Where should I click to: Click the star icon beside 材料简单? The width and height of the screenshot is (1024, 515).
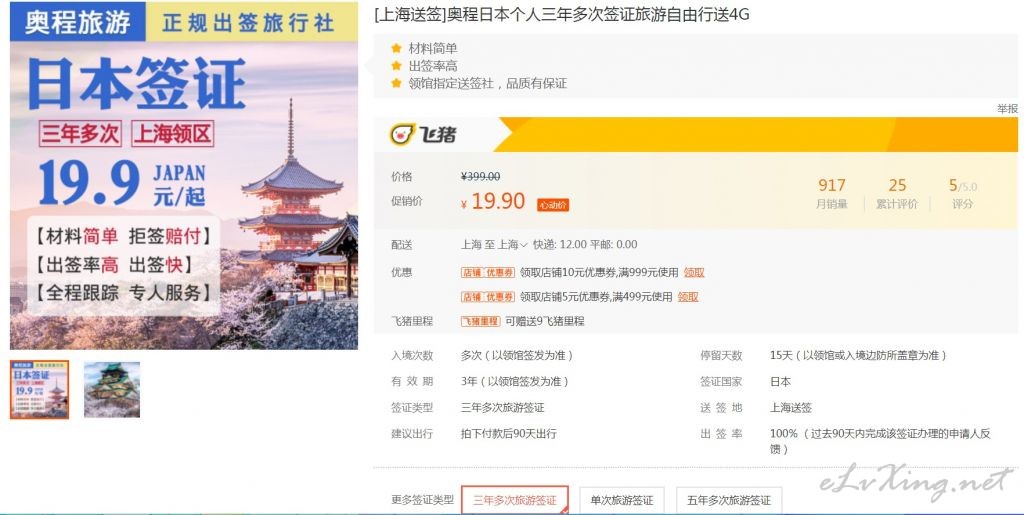[396, 48]
